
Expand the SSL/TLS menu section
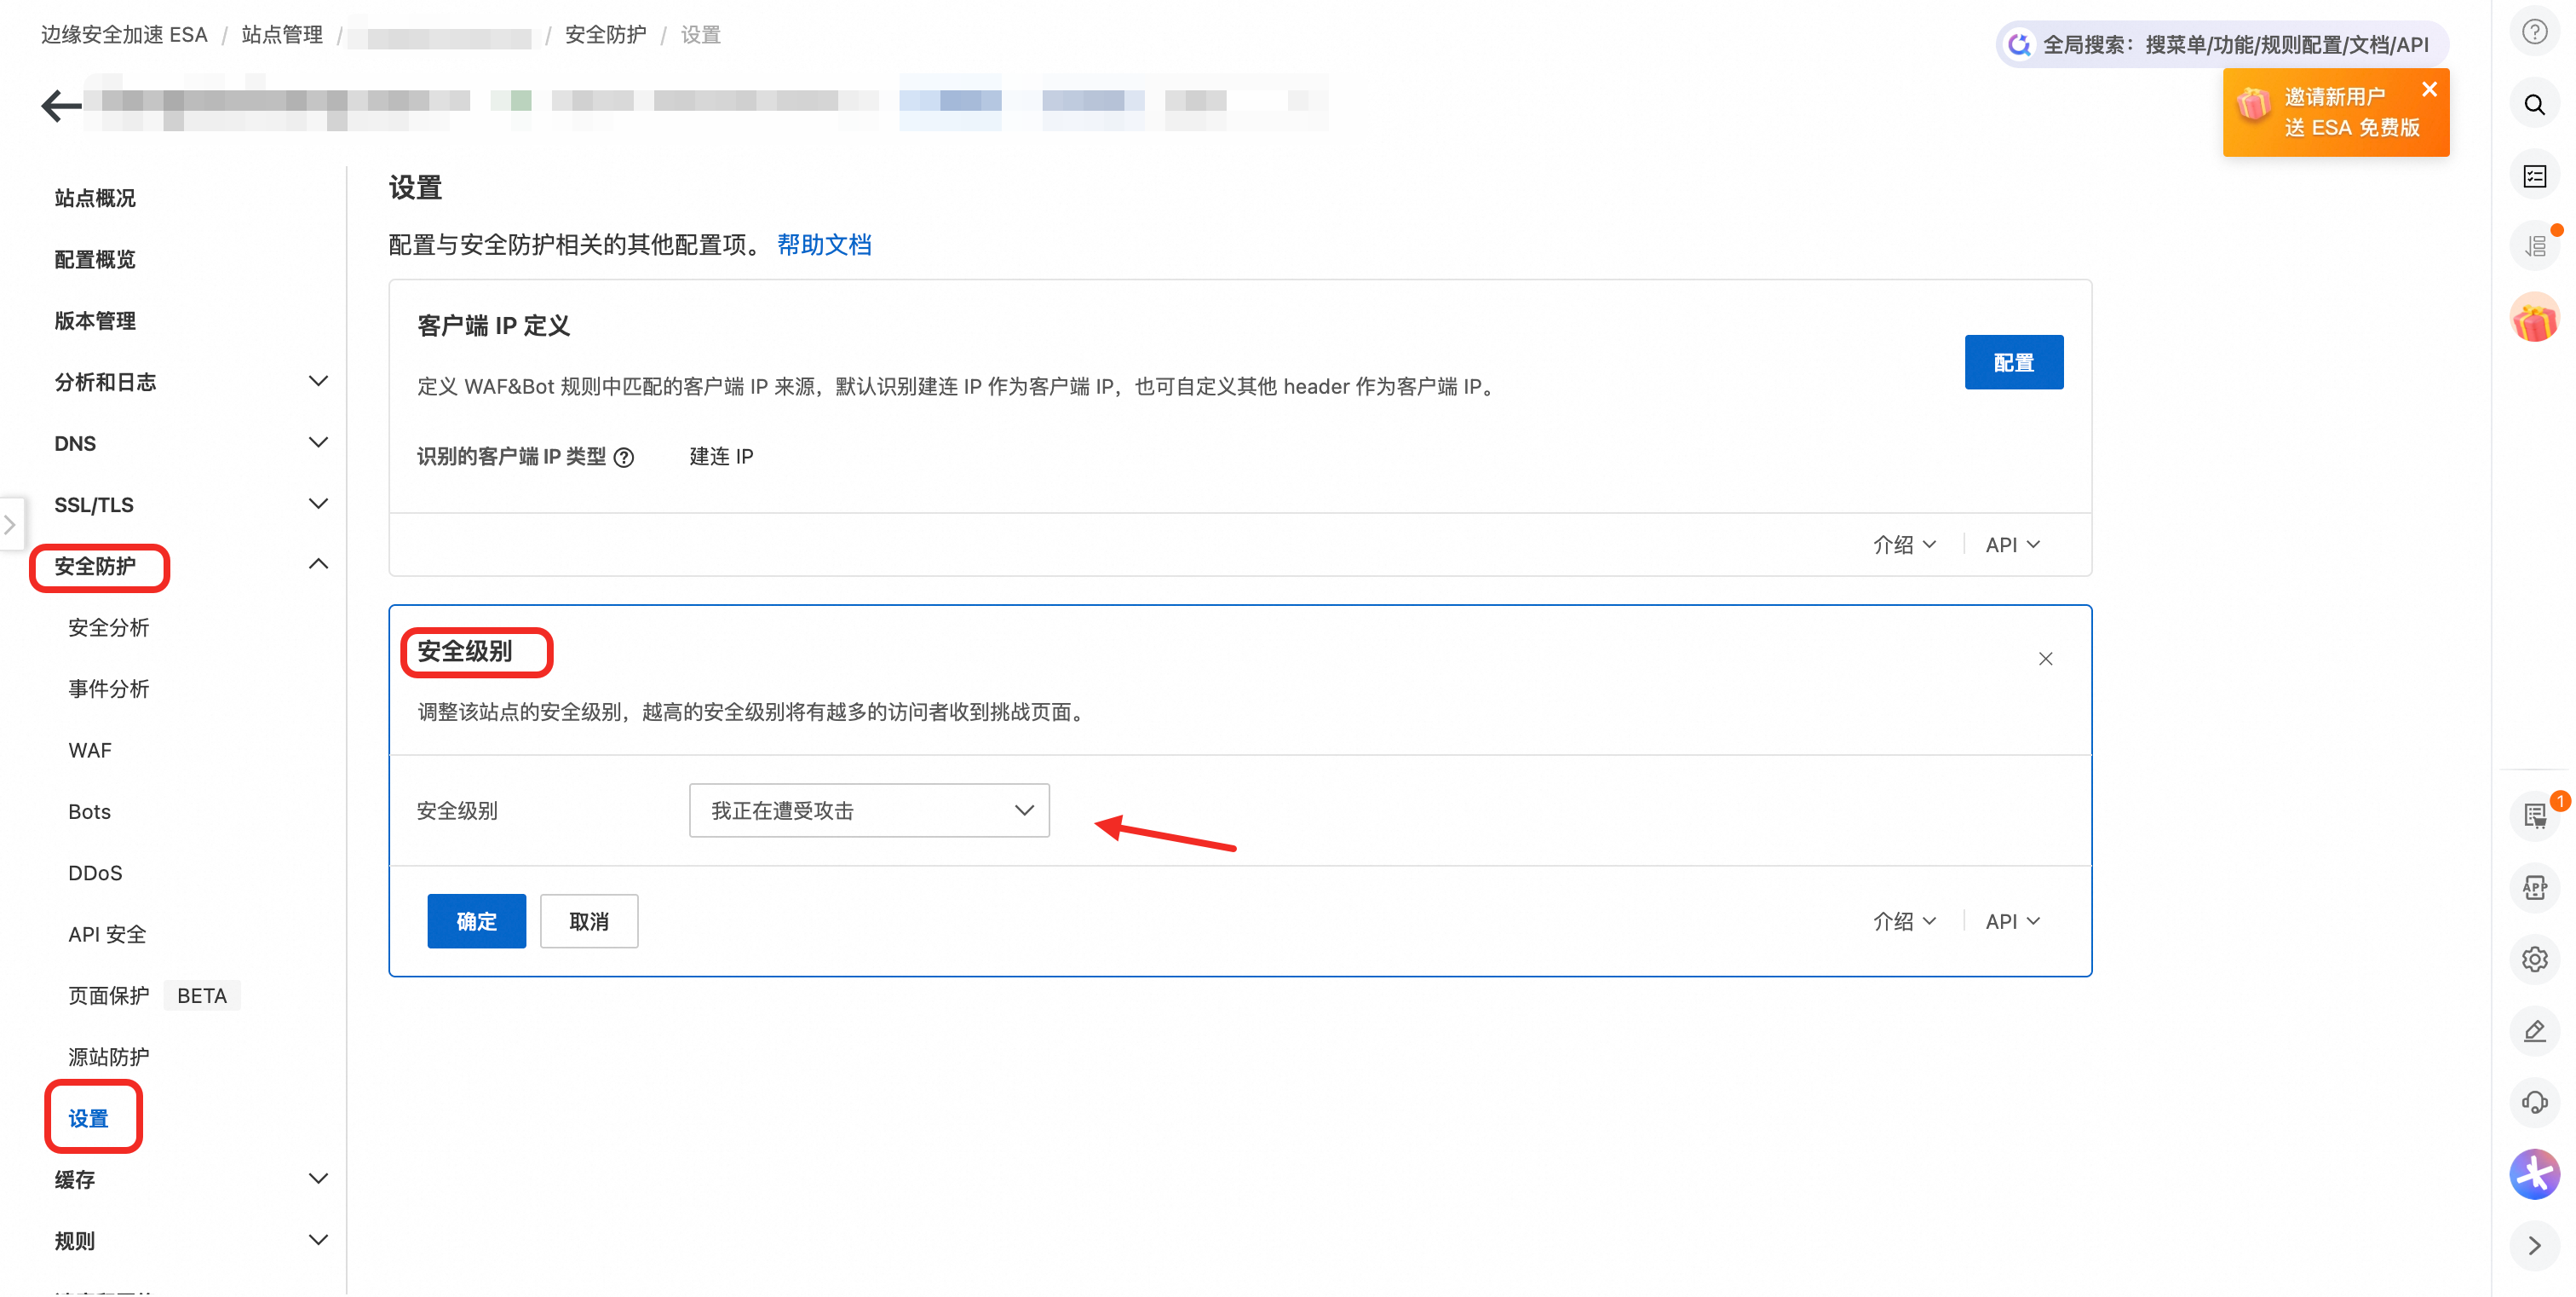tap(318, 504)
